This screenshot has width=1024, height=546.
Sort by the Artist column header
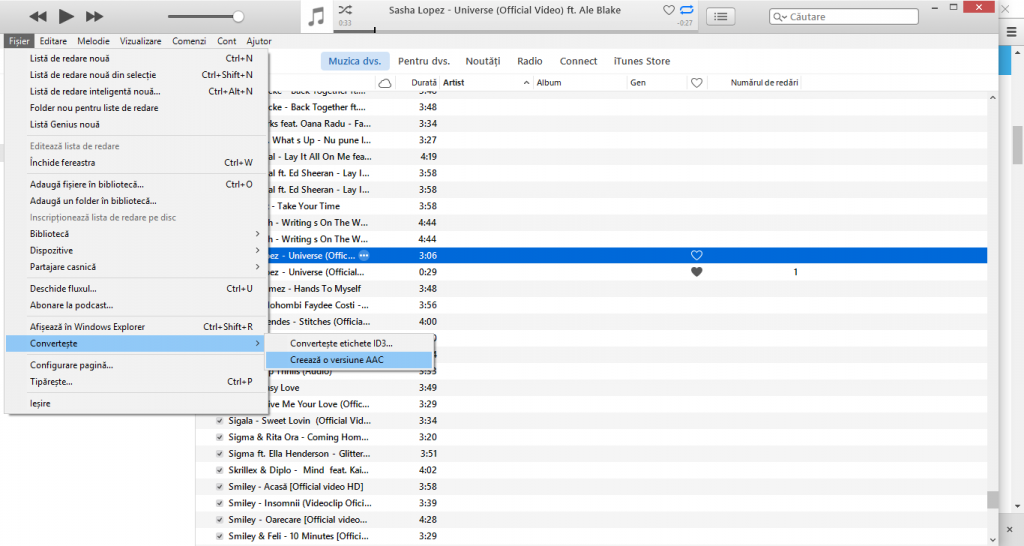486,83
